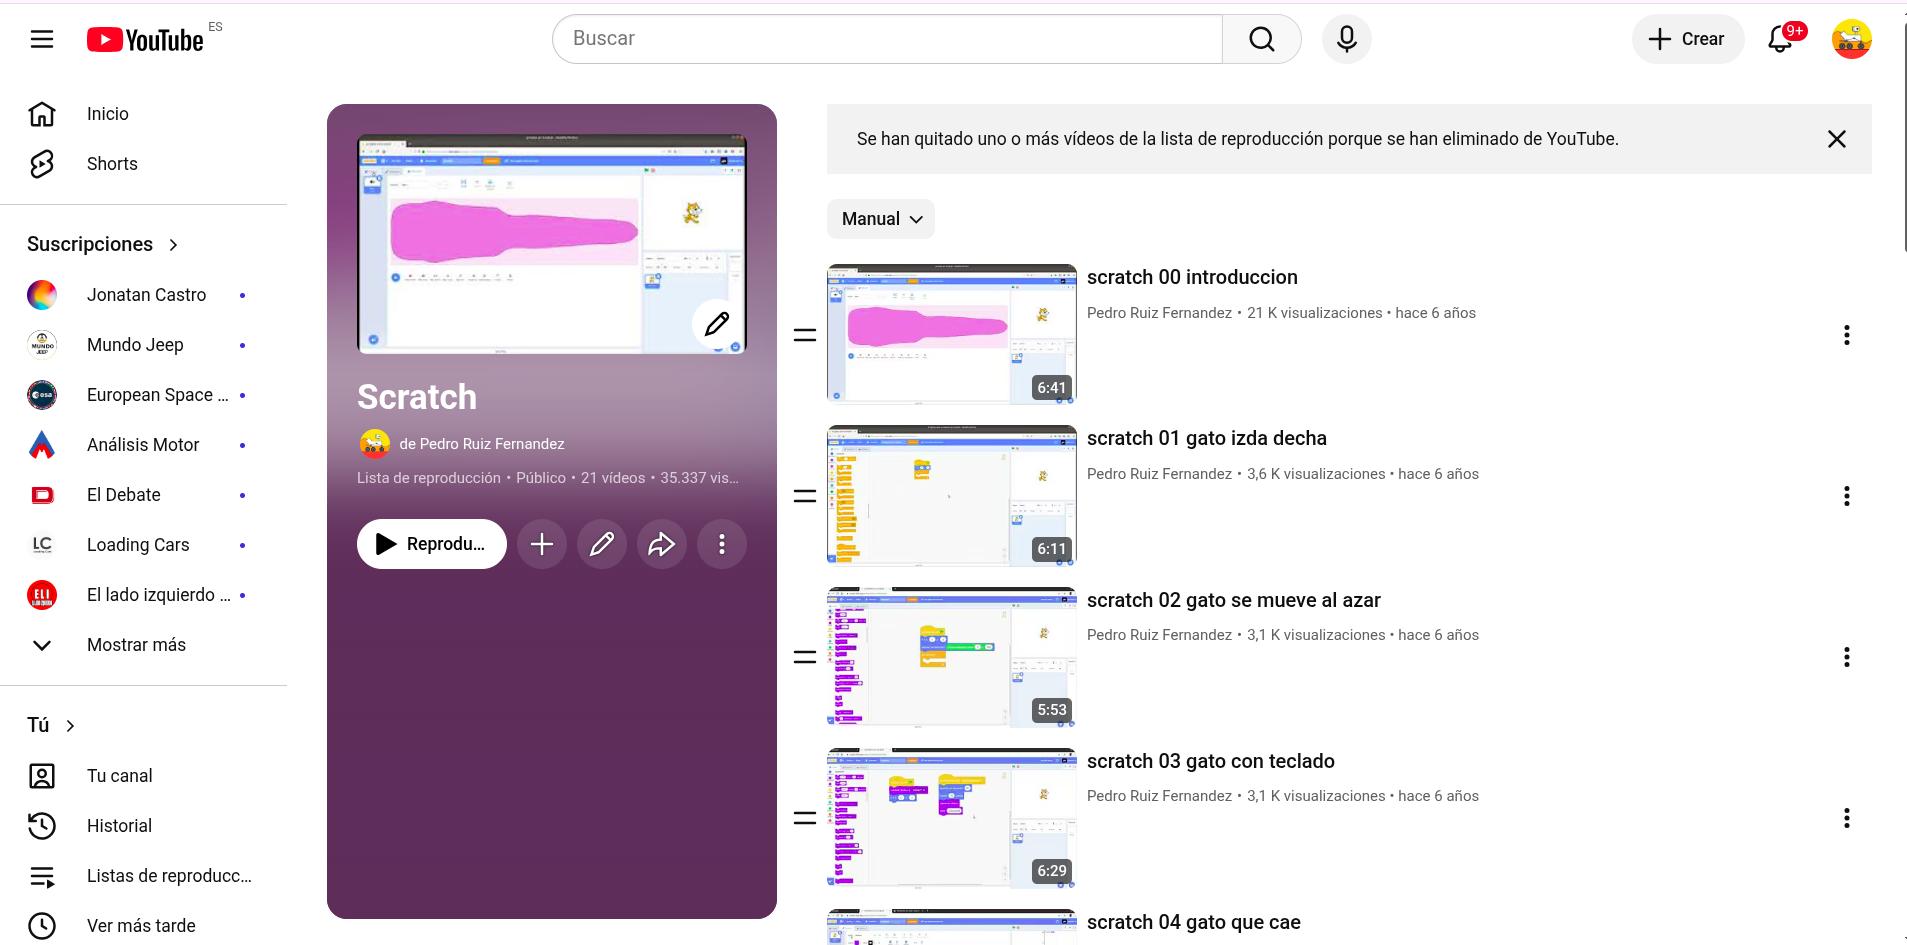1907x945 pixels.
Task: Open video scratch 00 introduccion title
Action: tap(1192, 277)
